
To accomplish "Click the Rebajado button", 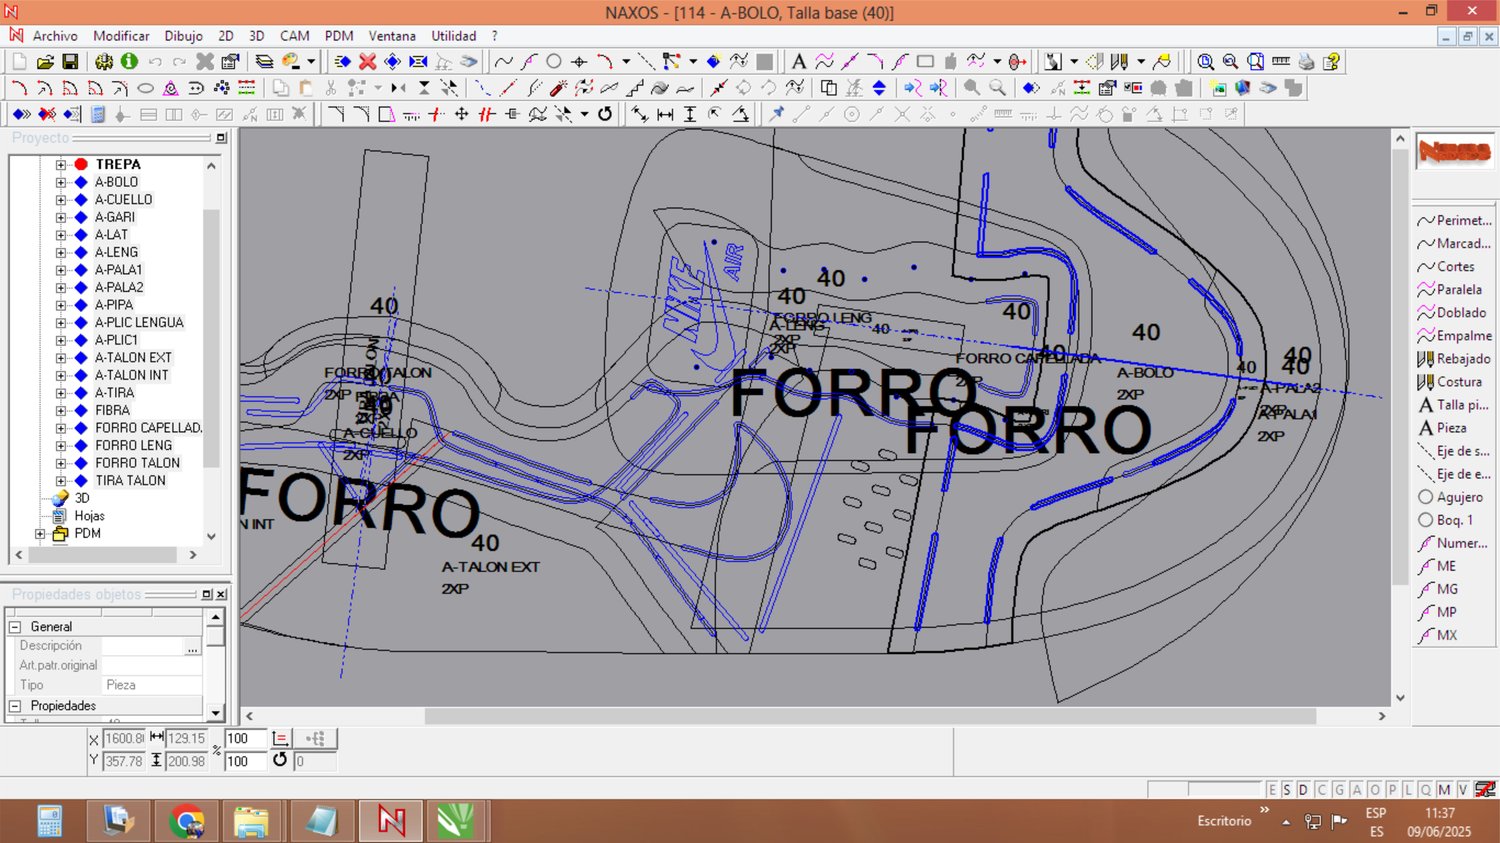I will click(x=1454, y=359).
